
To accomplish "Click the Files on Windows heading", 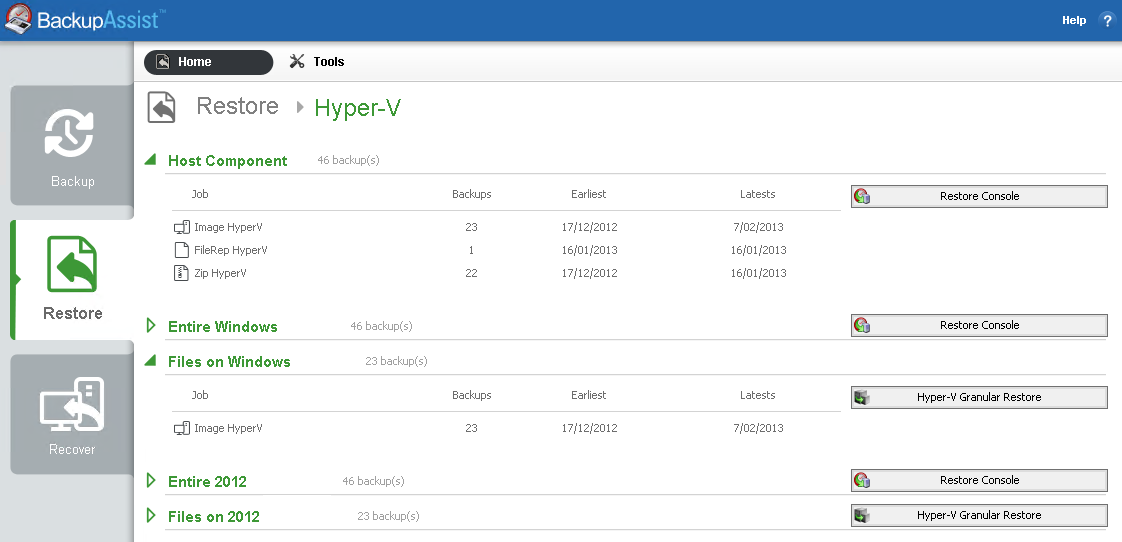I will point(229,362).
